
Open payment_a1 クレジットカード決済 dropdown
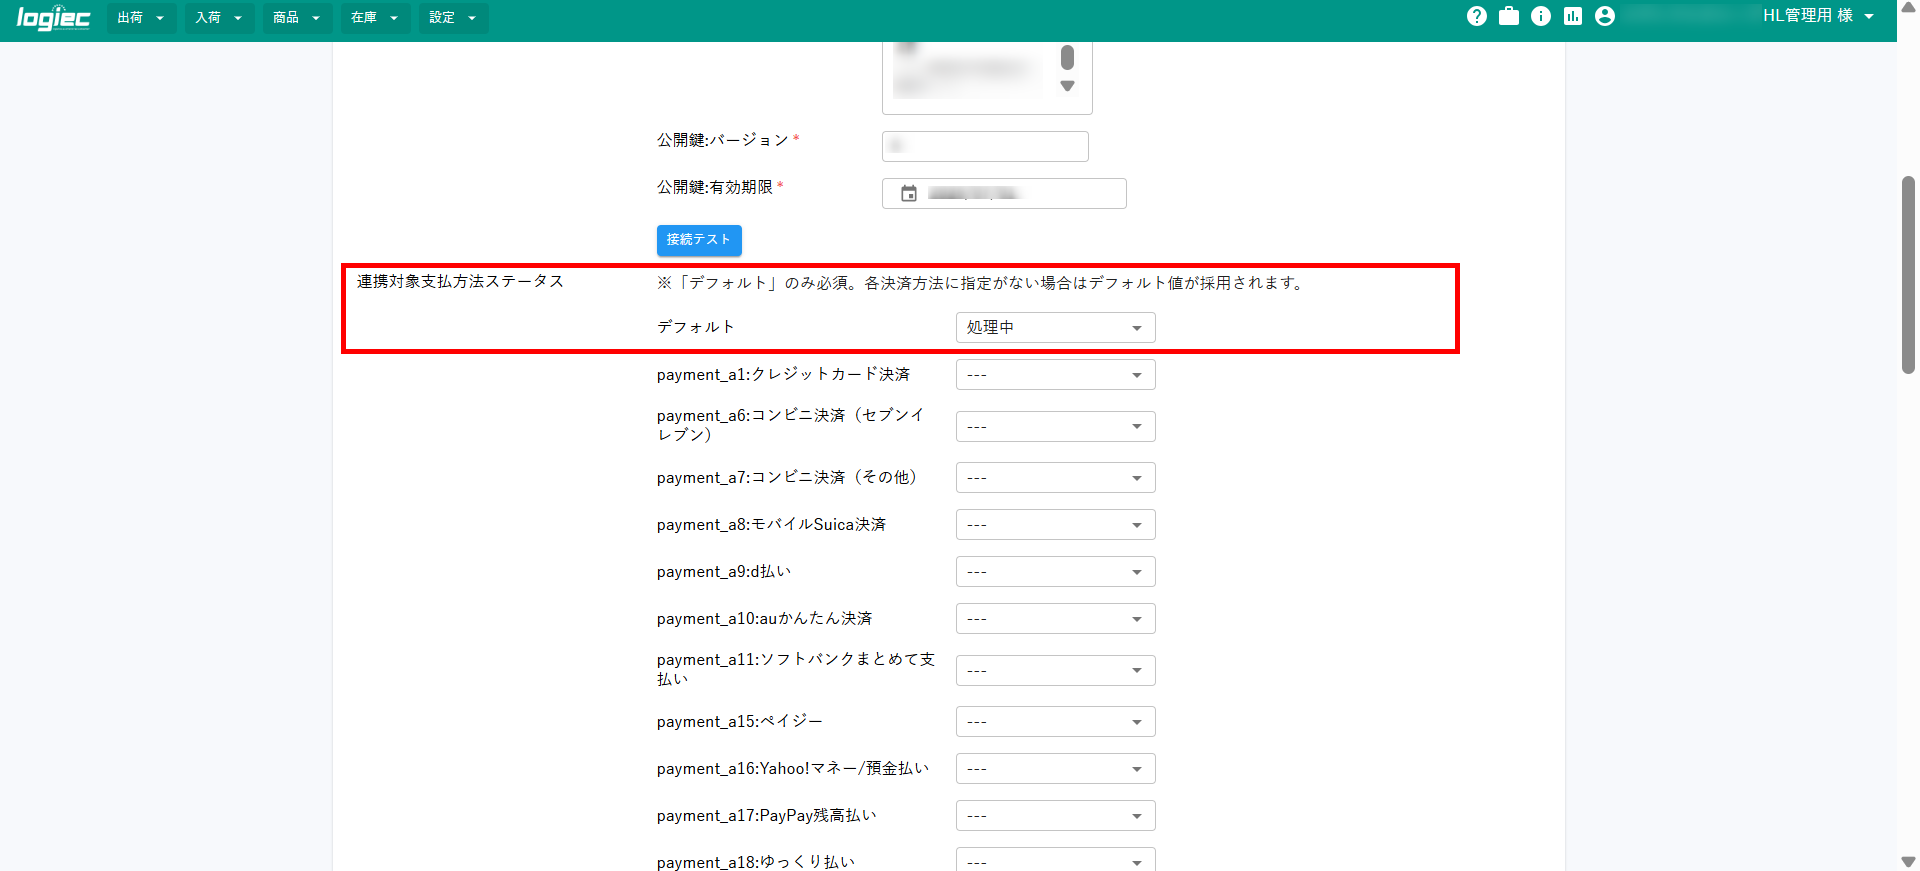1055,375
